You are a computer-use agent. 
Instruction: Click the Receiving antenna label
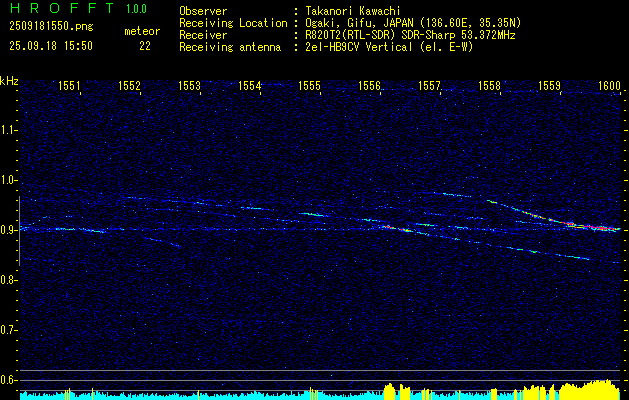(230, 47)
